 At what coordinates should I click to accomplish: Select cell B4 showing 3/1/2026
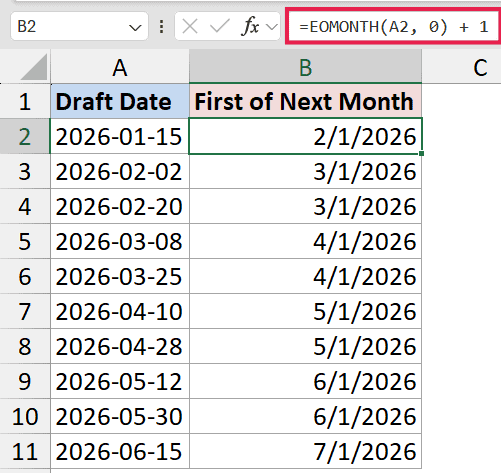305,206
